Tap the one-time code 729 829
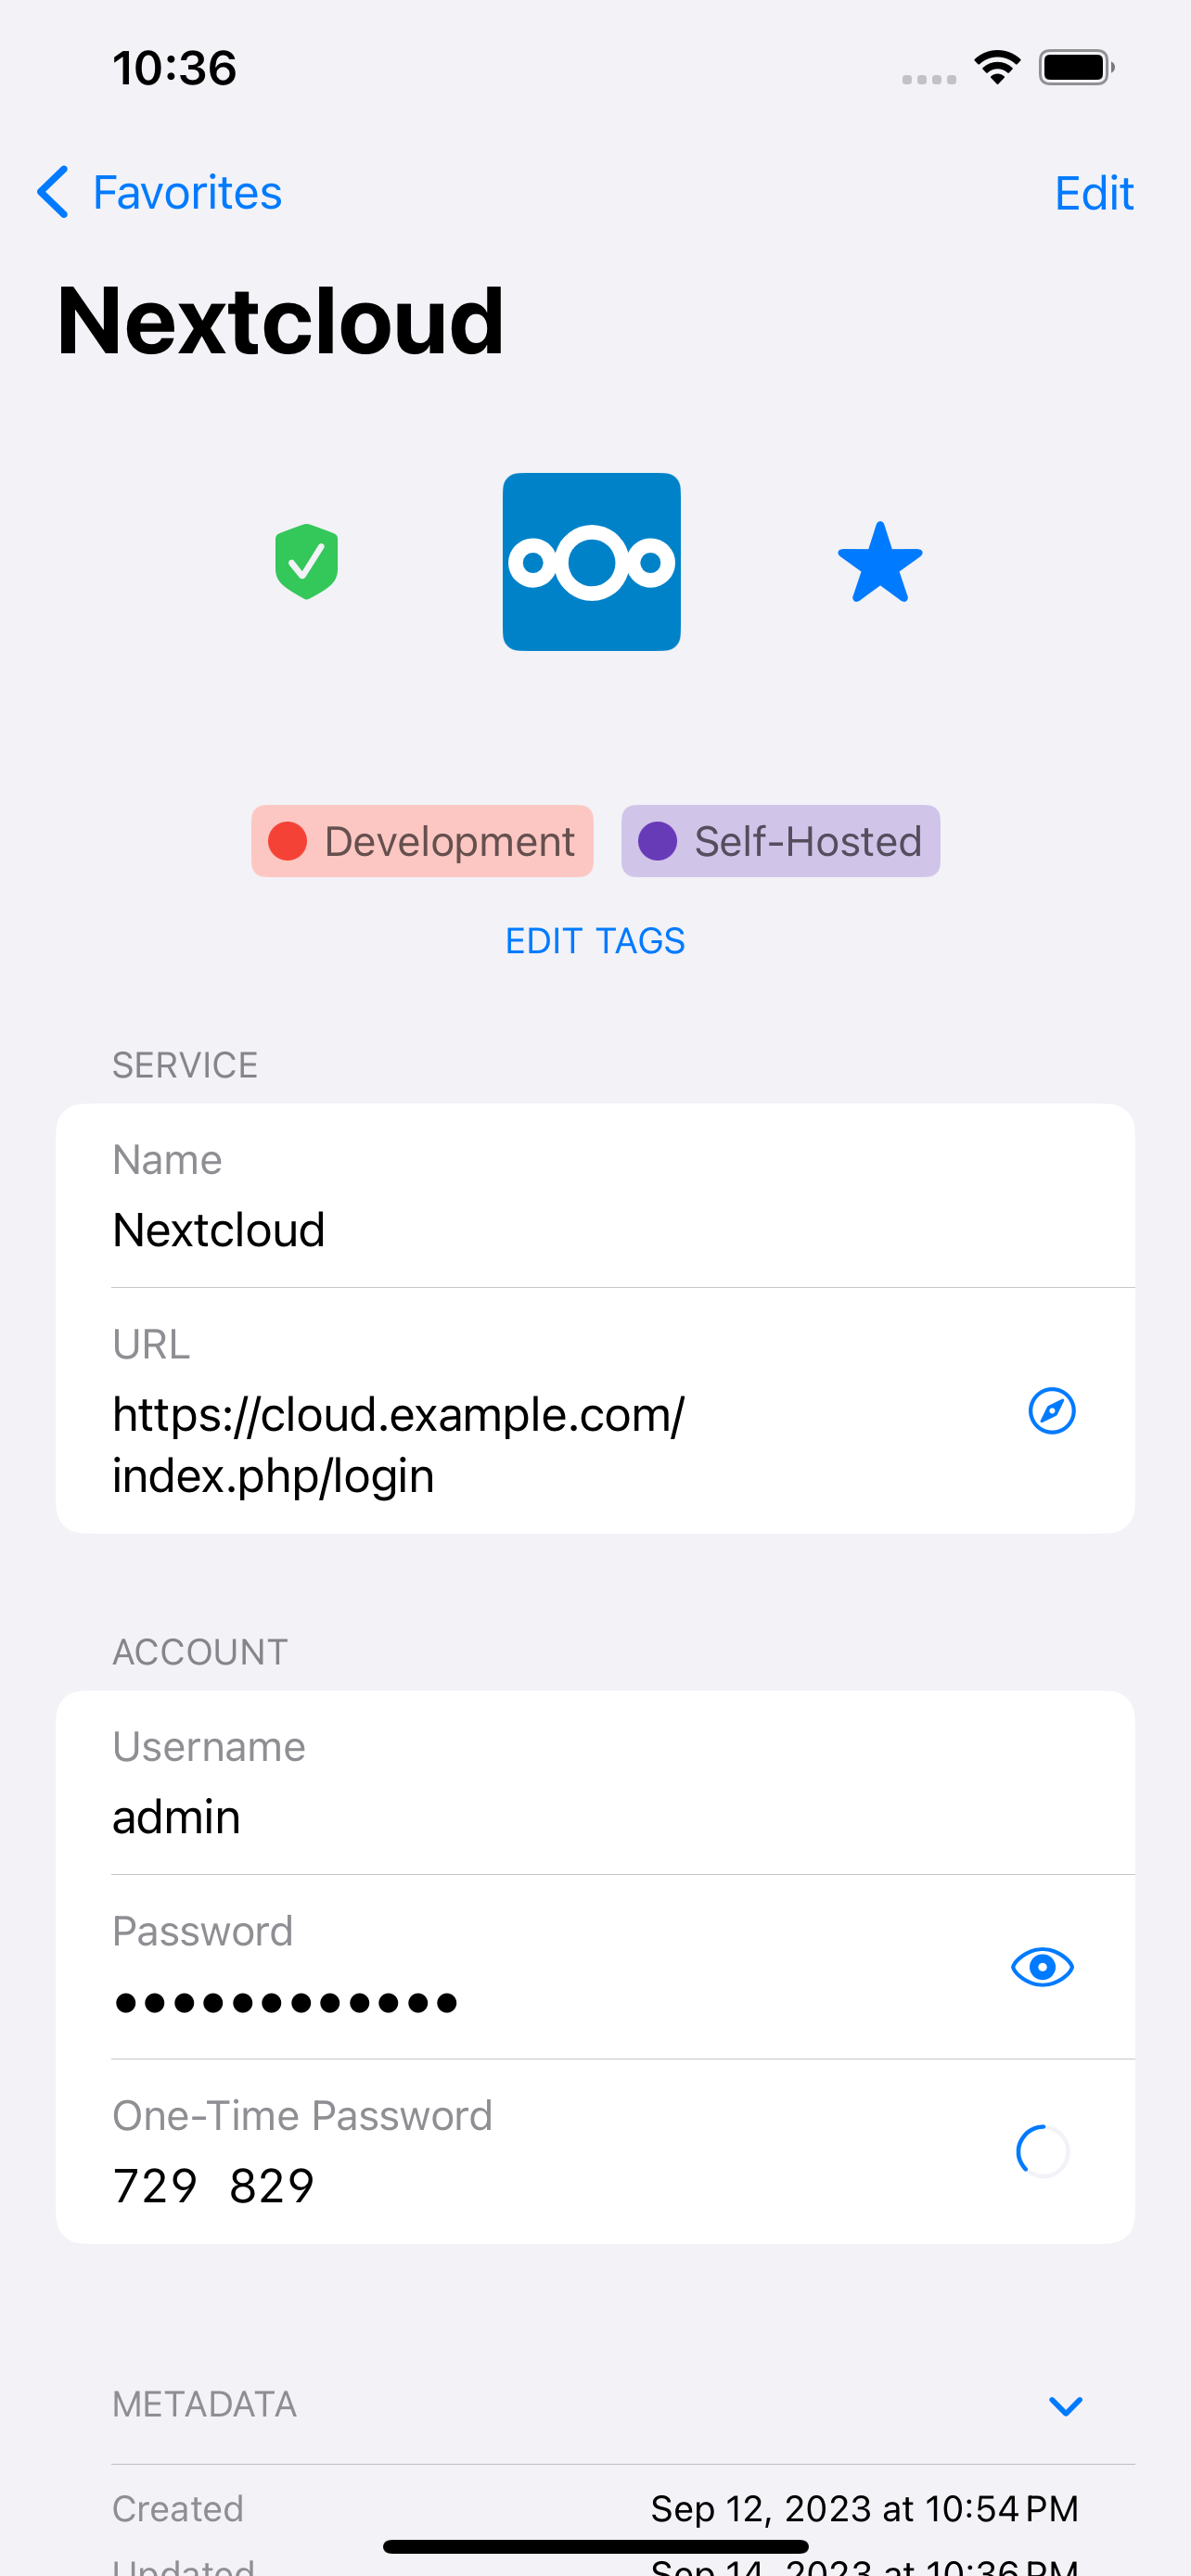Image resolution: width=1191 pixels, height=2576 pixels. pos(213,2185)
